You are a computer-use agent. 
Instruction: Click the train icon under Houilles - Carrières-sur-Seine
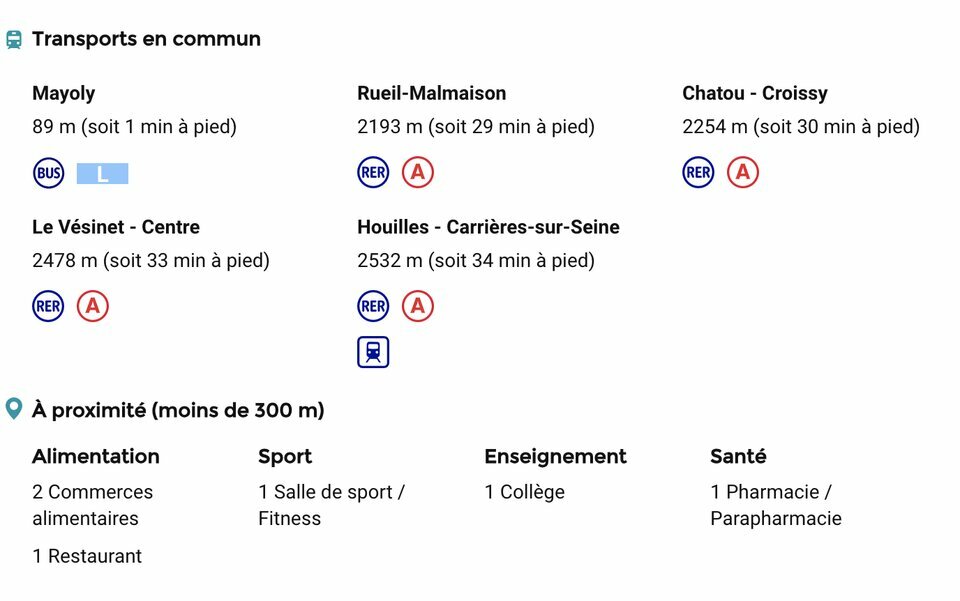pyautogui.click(x=373, y=352)
